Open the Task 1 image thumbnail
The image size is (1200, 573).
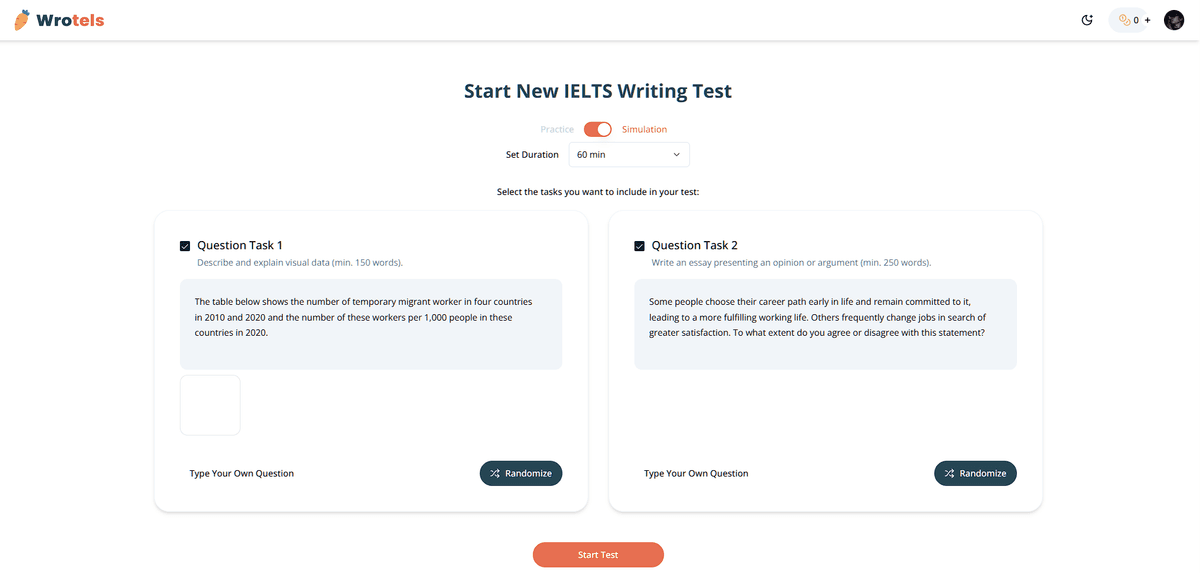[210, 405]
